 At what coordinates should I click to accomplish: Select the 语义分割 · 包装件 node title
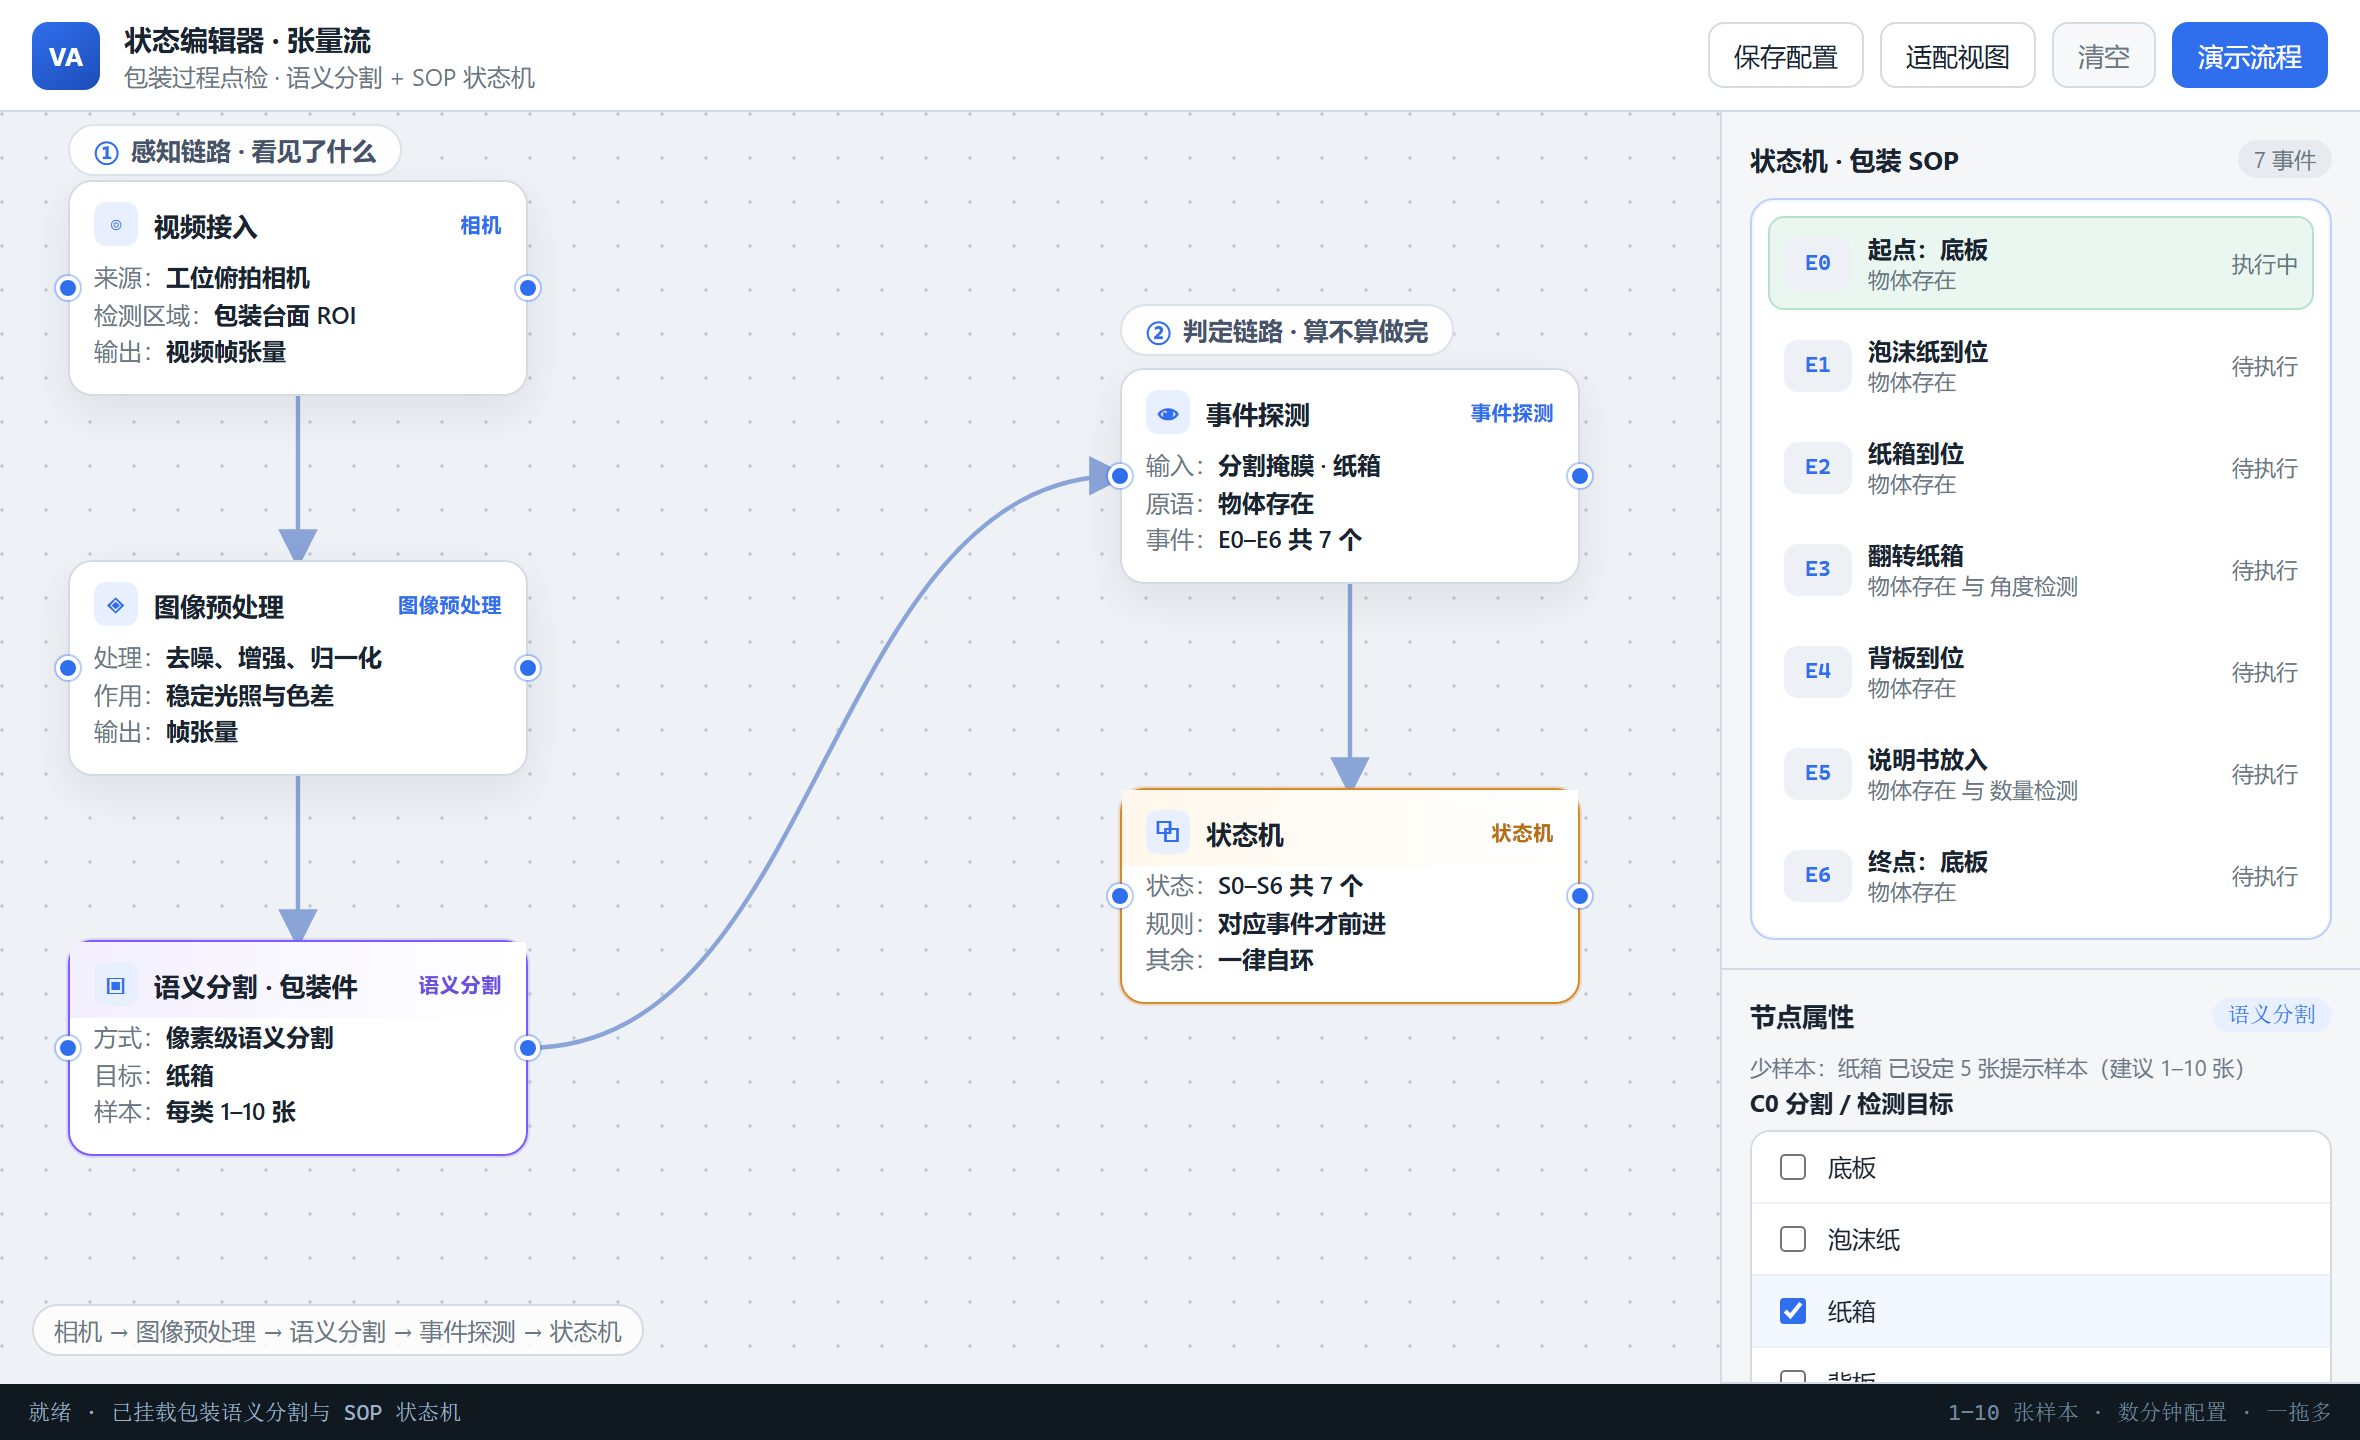click(256, 987)
